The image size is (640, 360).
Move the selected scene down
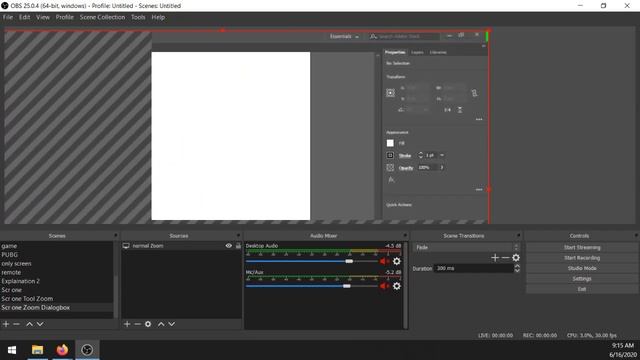(40, 324)
